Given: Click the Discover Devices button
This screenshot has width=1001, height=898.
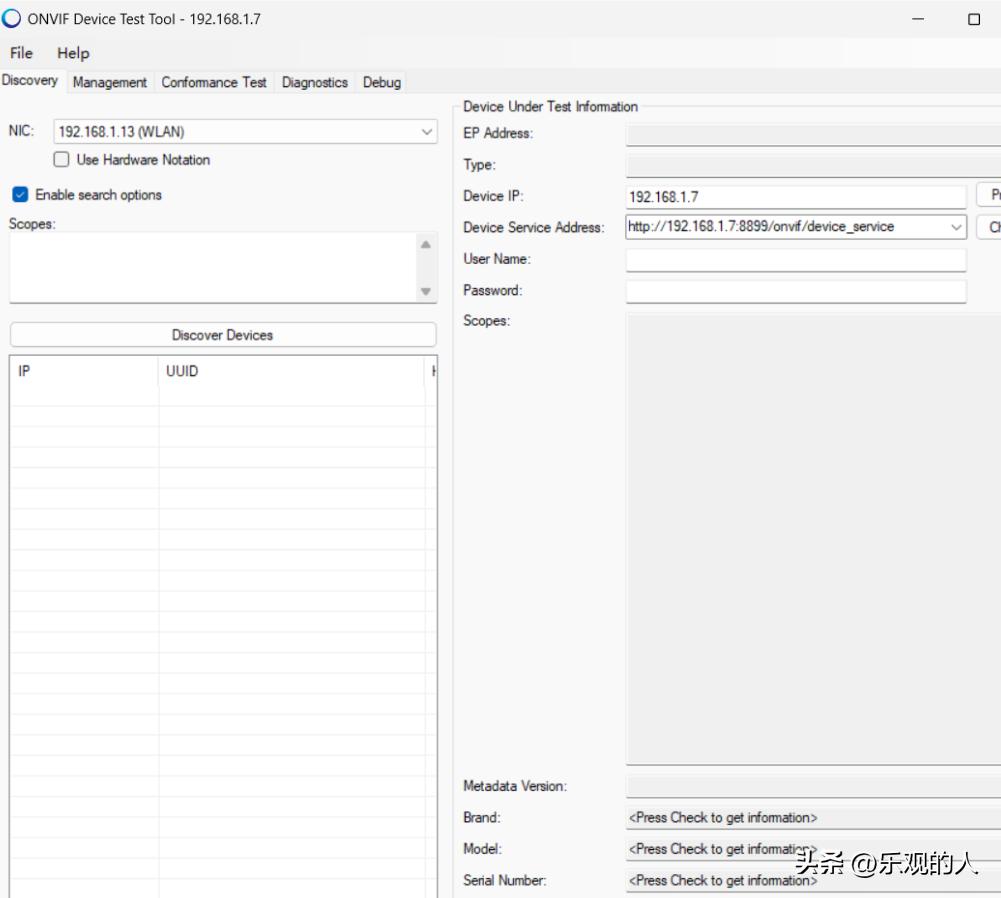Looking at the screenshot, I should click(x=222, y=335).
